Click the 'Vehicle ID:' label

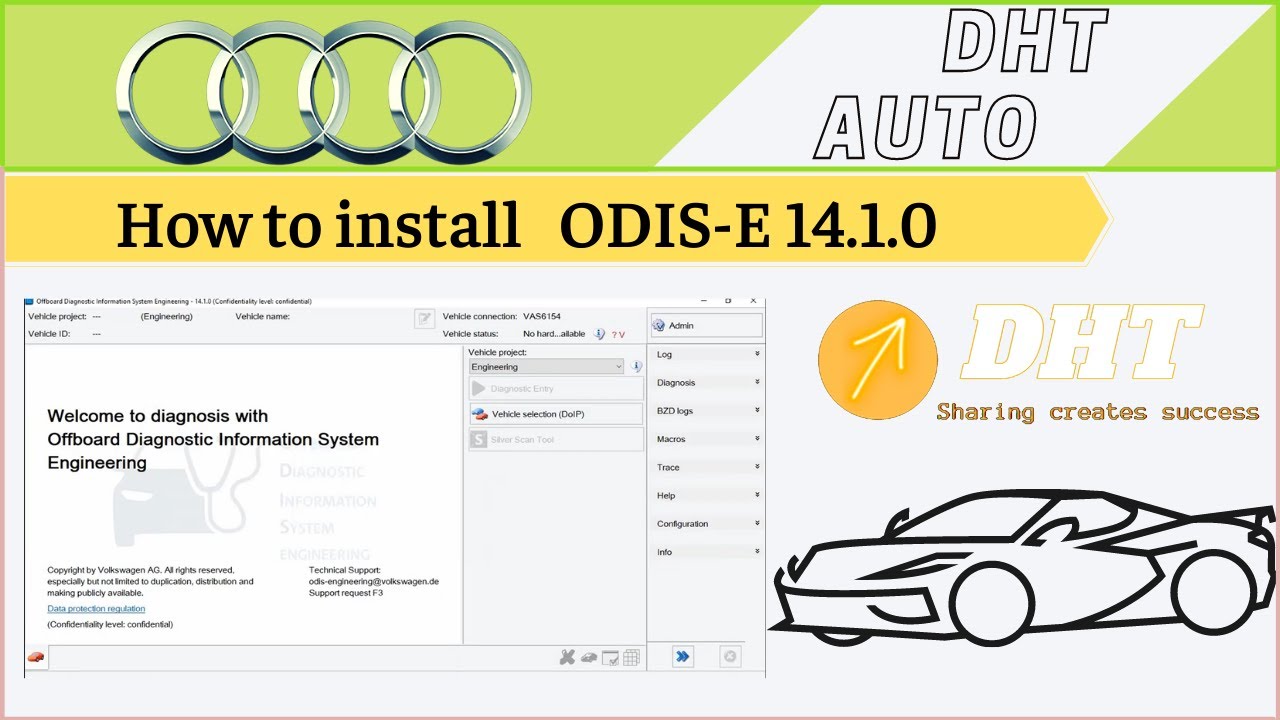48,334
